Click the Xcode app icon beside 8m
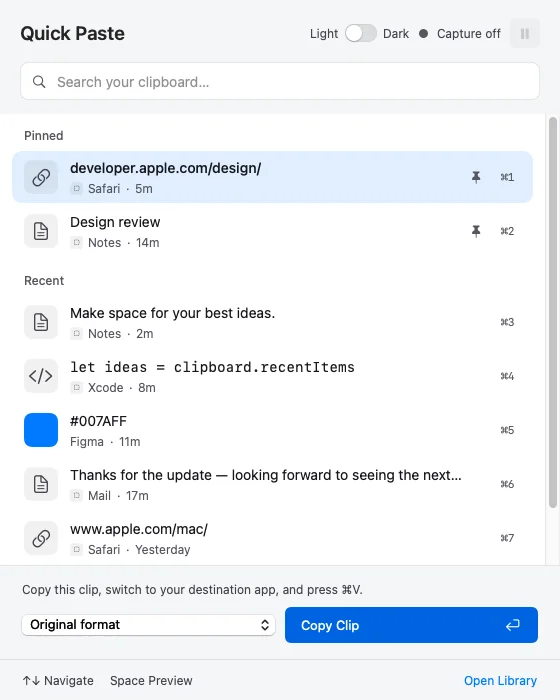Viewport: 560px width, 700px height. click(76, 387)
